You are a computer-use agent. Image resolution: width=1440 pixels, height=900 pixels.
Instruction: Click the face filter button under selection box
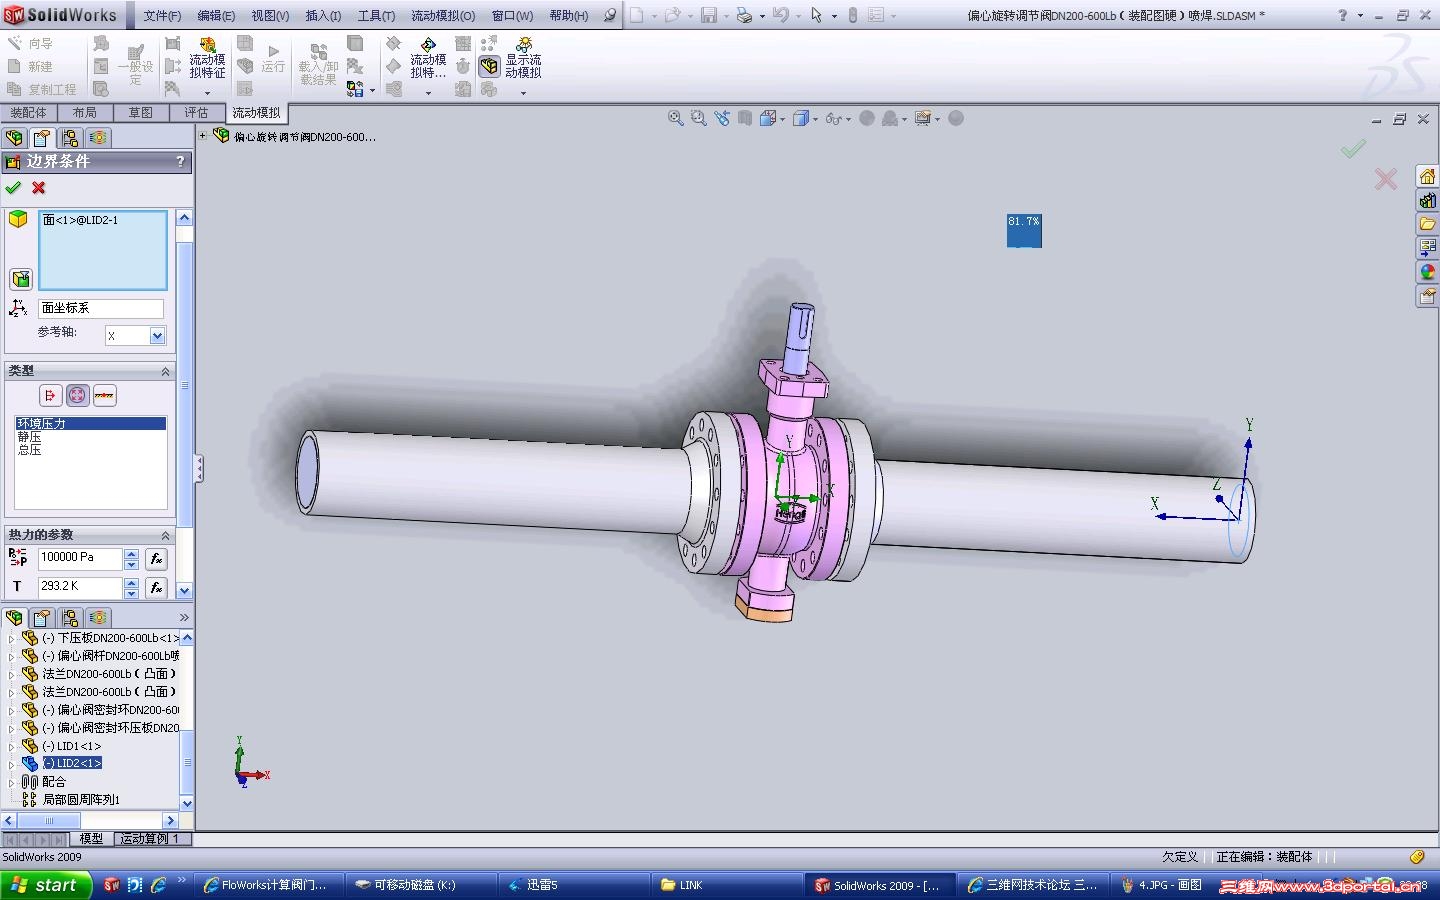(21, 279)
